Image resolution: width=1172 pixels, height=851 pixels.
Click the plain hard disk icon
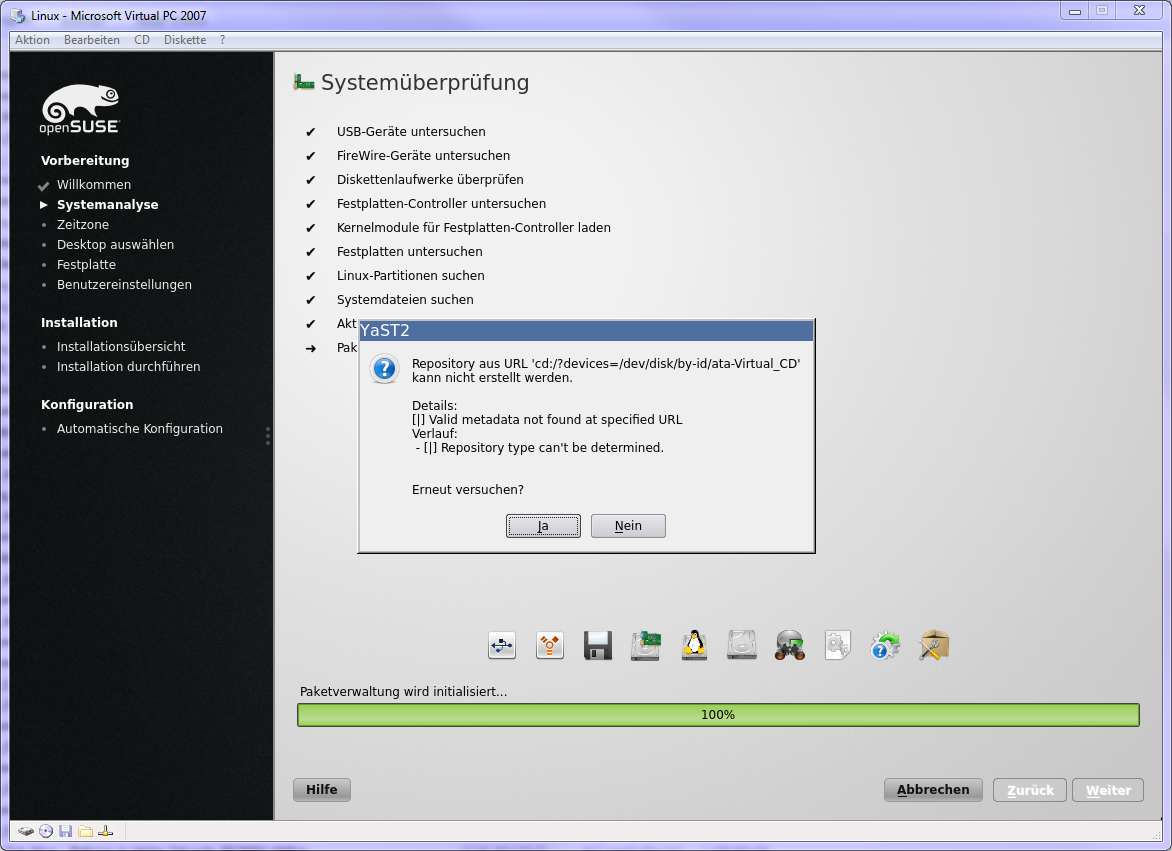pyautogui.click(x=741, y=646)
